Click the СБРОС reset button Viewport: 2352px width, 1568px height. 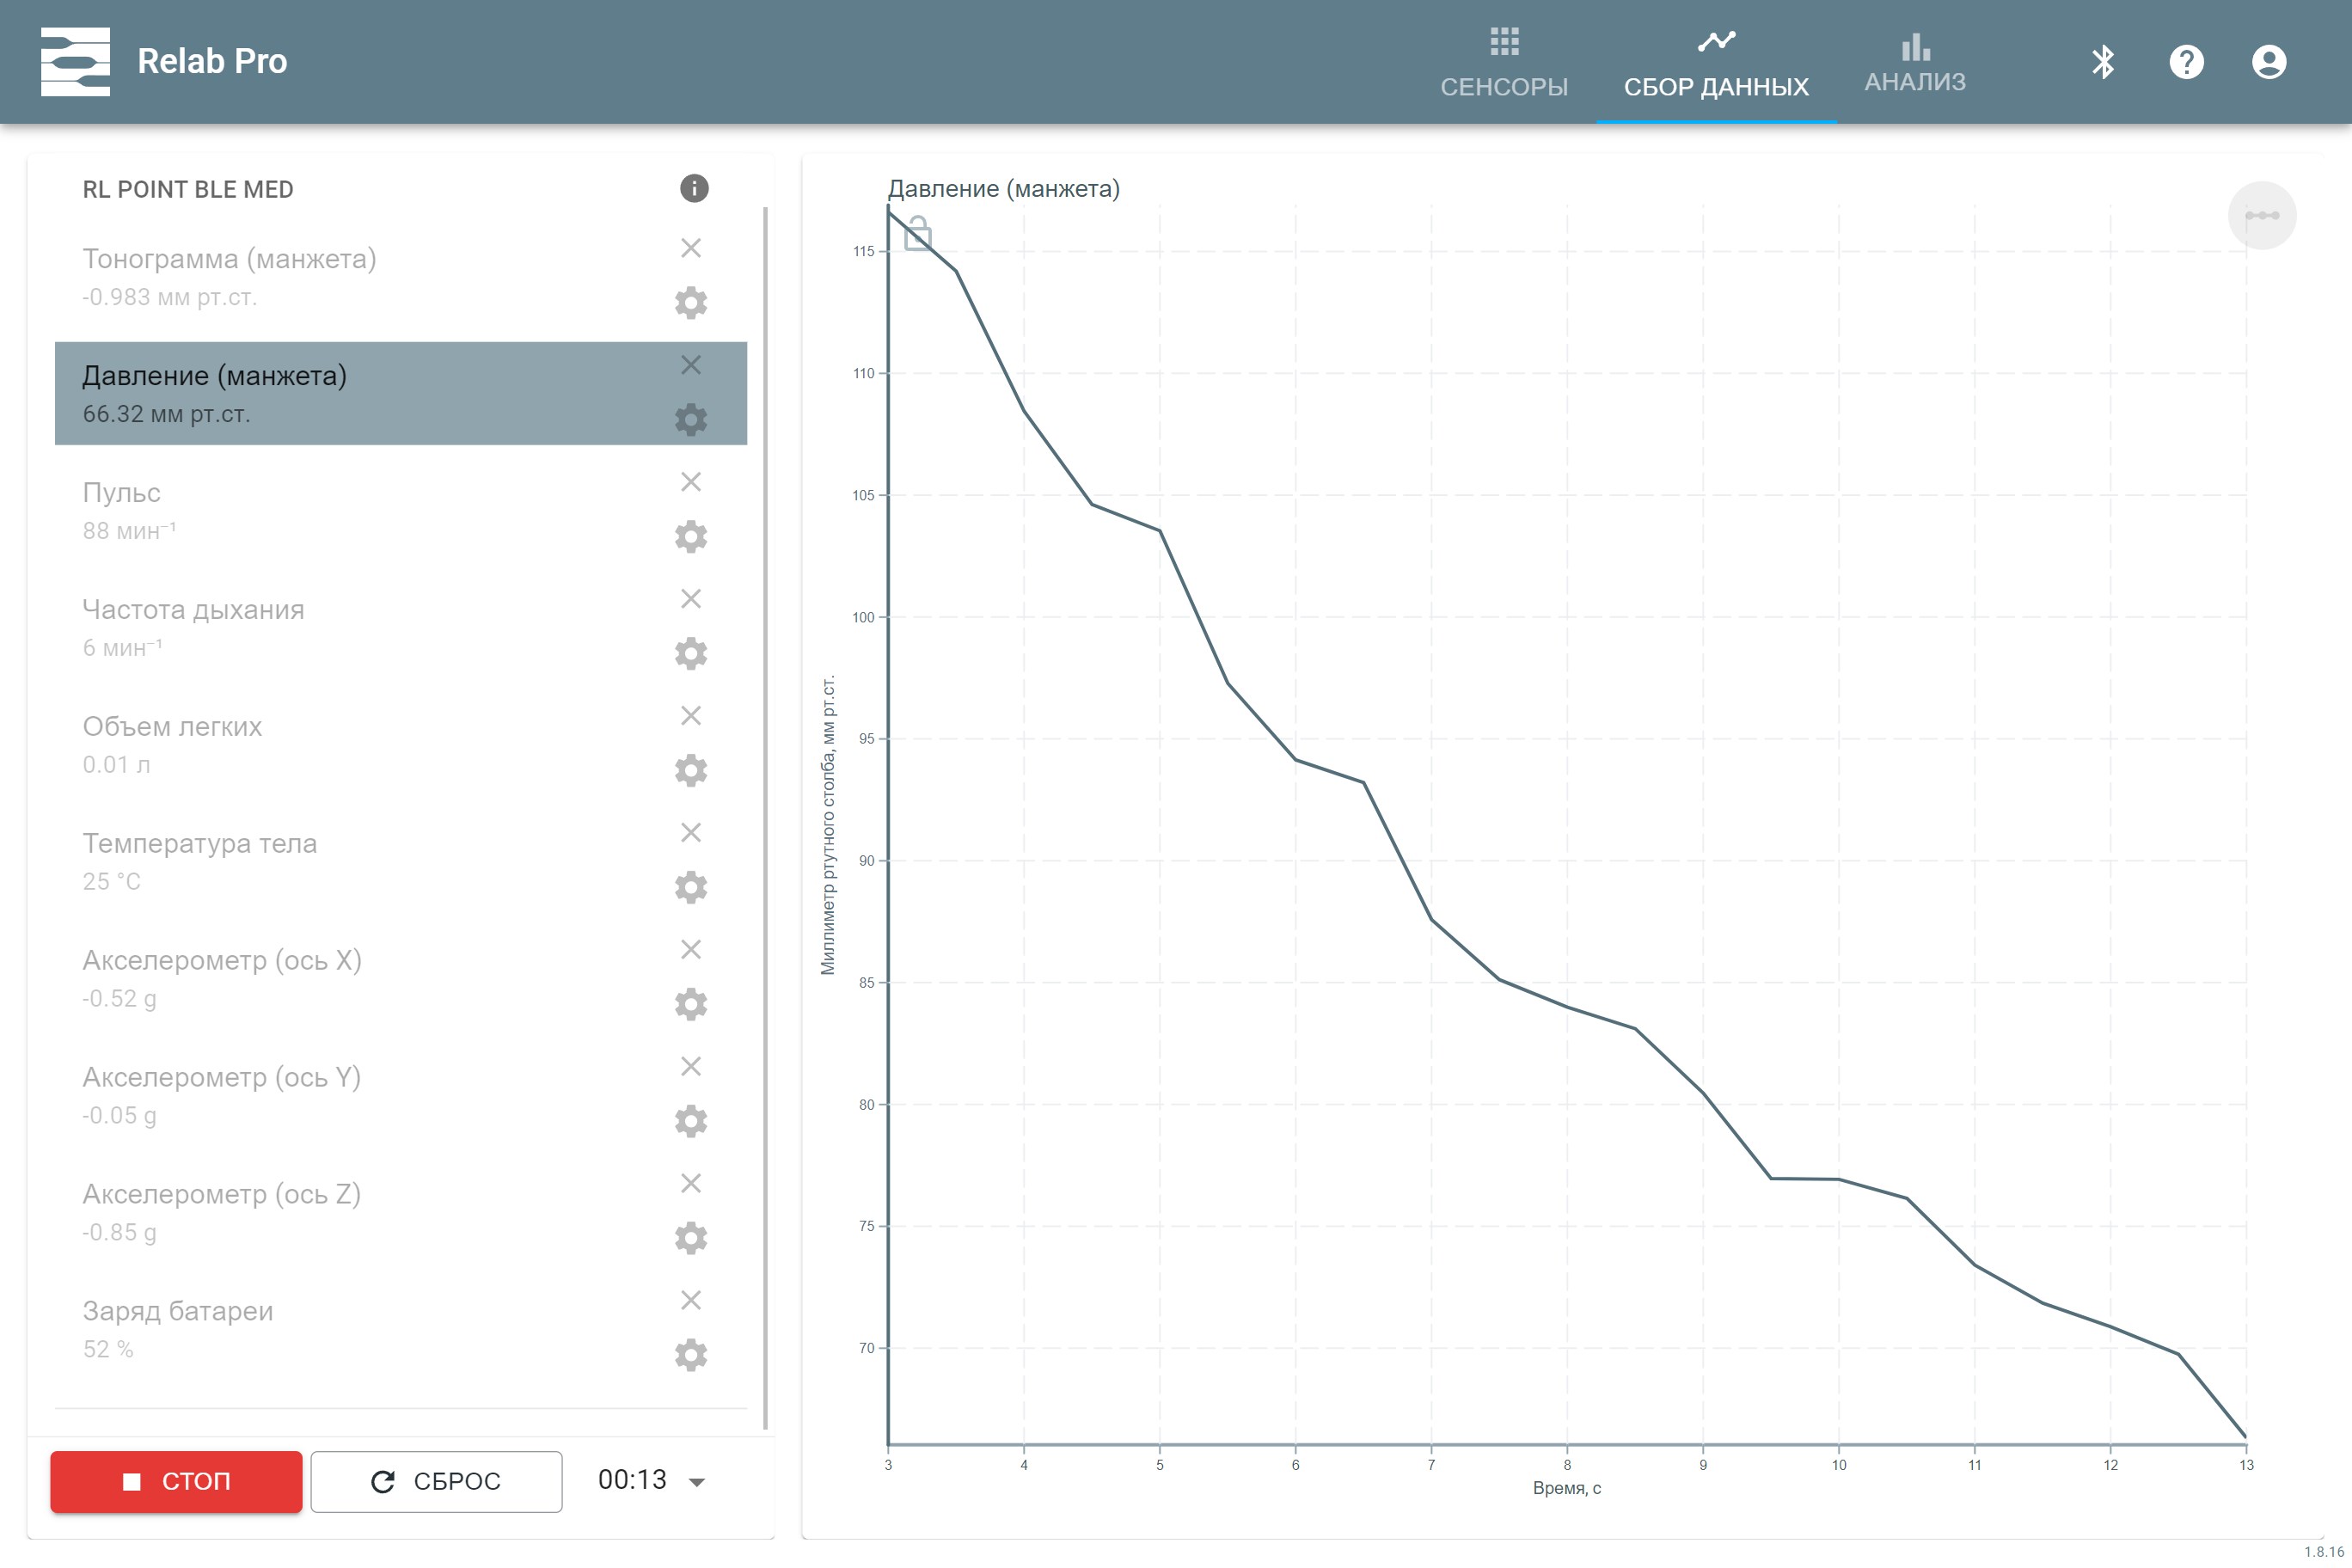click(x=436, y=1481)
